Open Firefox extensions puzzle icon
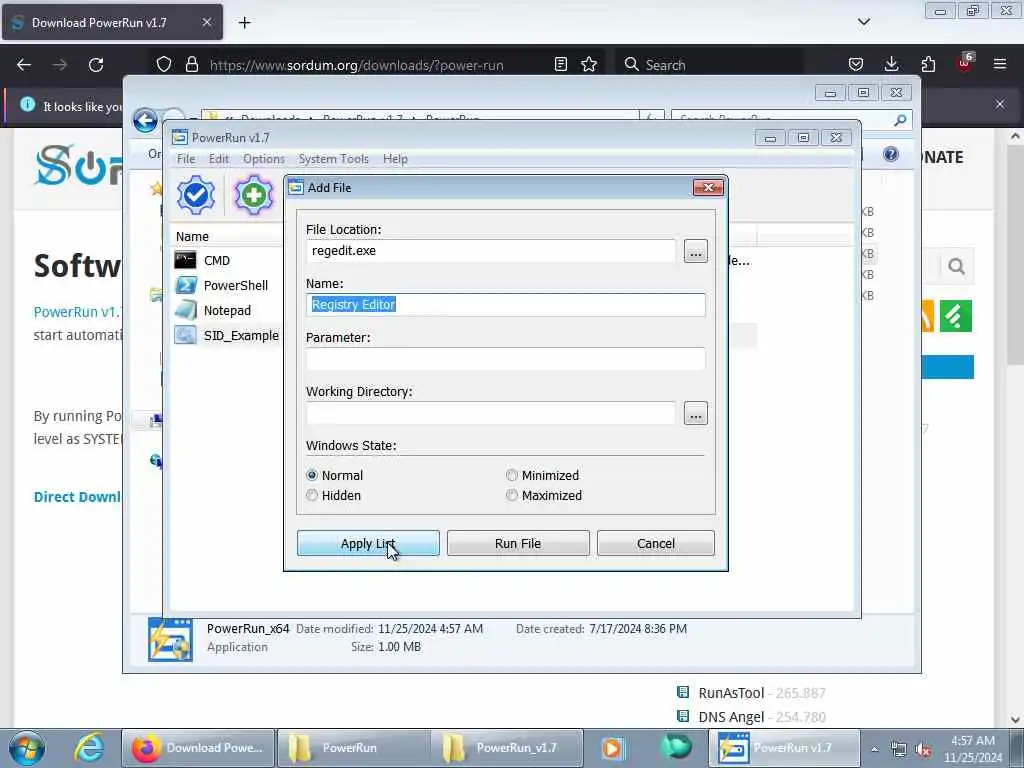Image resolution: width=1024 pixels, height=768 pixels. point(928,65)
